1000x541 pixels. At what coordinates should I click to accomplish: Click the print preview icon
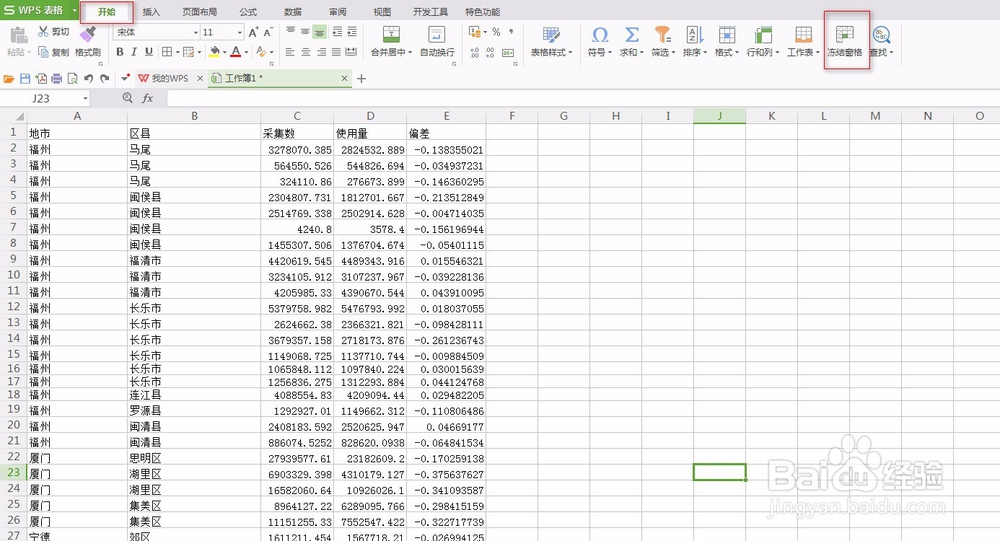72,78
